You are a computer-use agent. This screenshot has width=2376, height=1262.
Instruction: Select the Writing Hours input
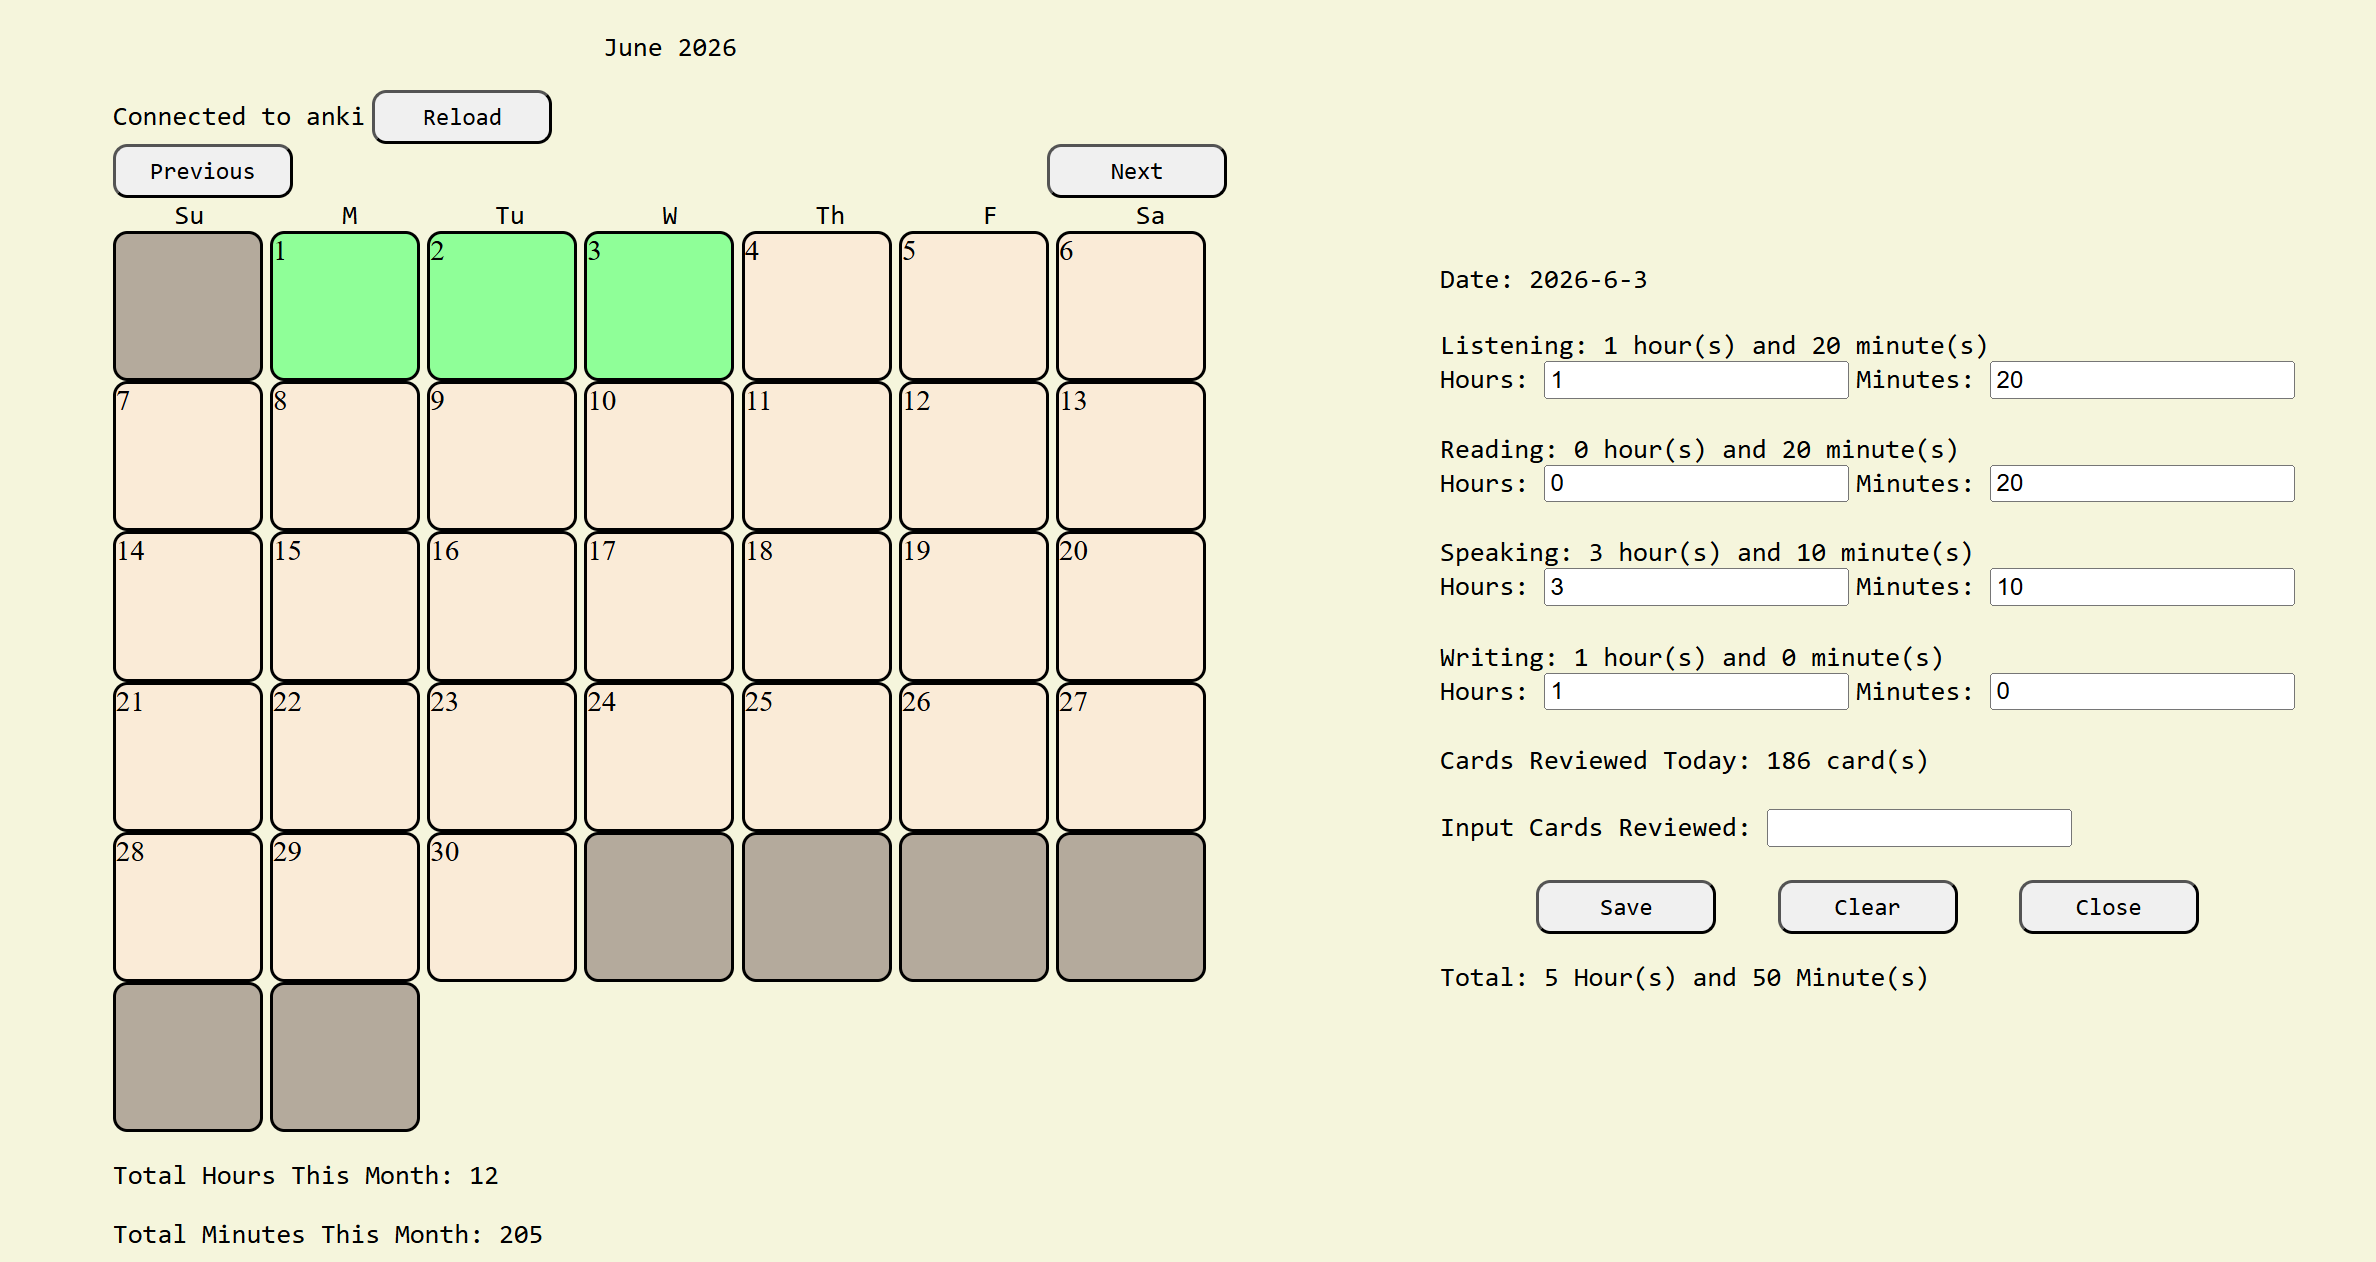click(1696, 692)
